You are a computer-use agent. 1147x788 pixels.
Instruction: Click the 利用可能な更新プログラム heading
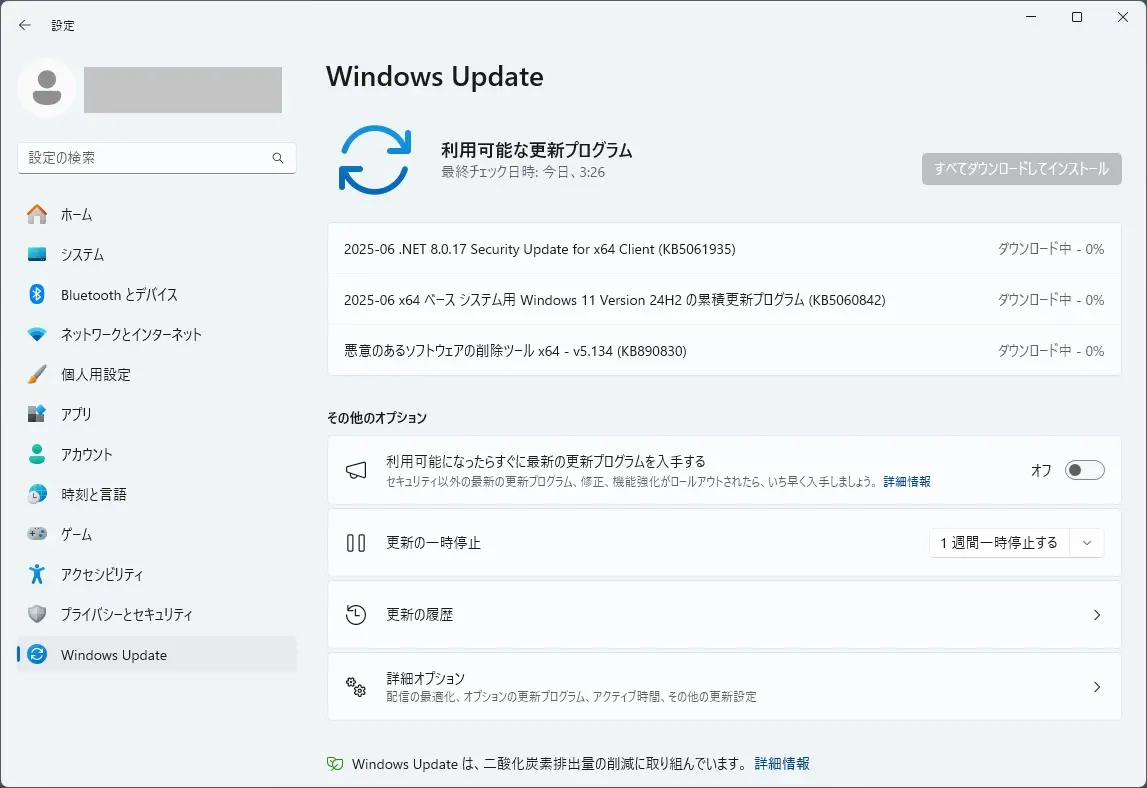coord(536,150)
